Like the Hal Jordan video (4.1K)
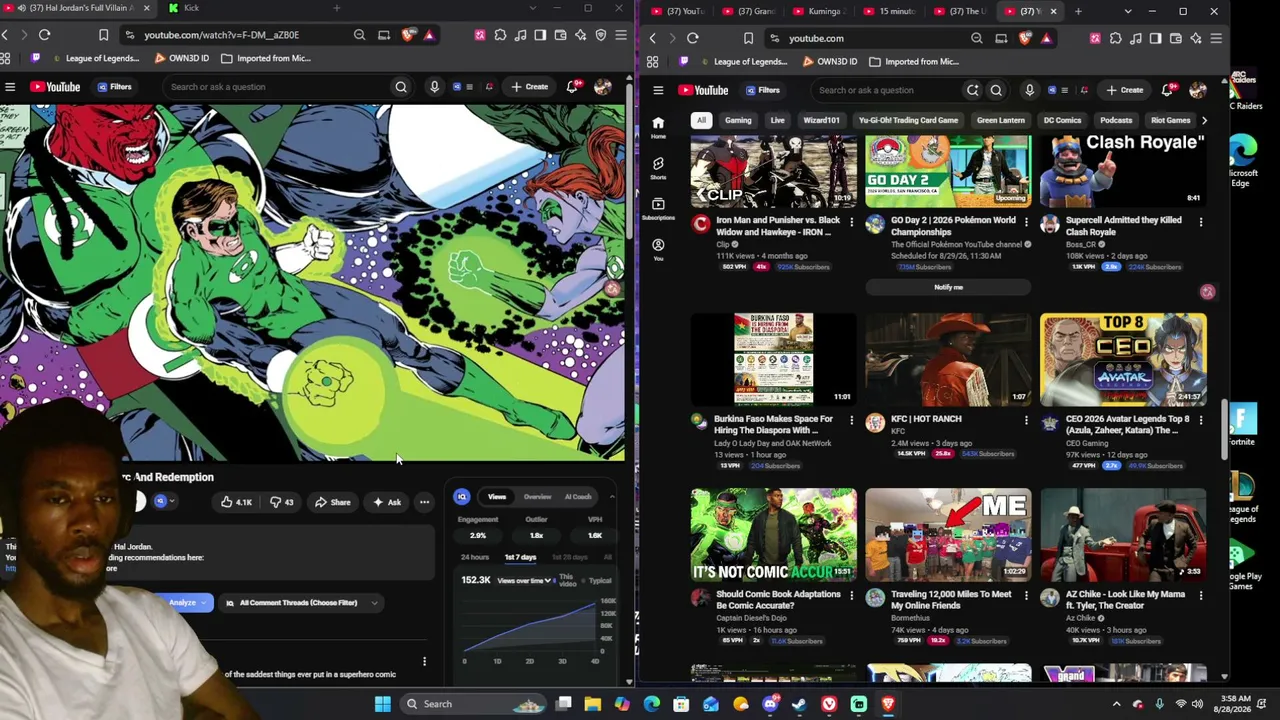This screenshot has width=1280, height=720. point(236,502)
